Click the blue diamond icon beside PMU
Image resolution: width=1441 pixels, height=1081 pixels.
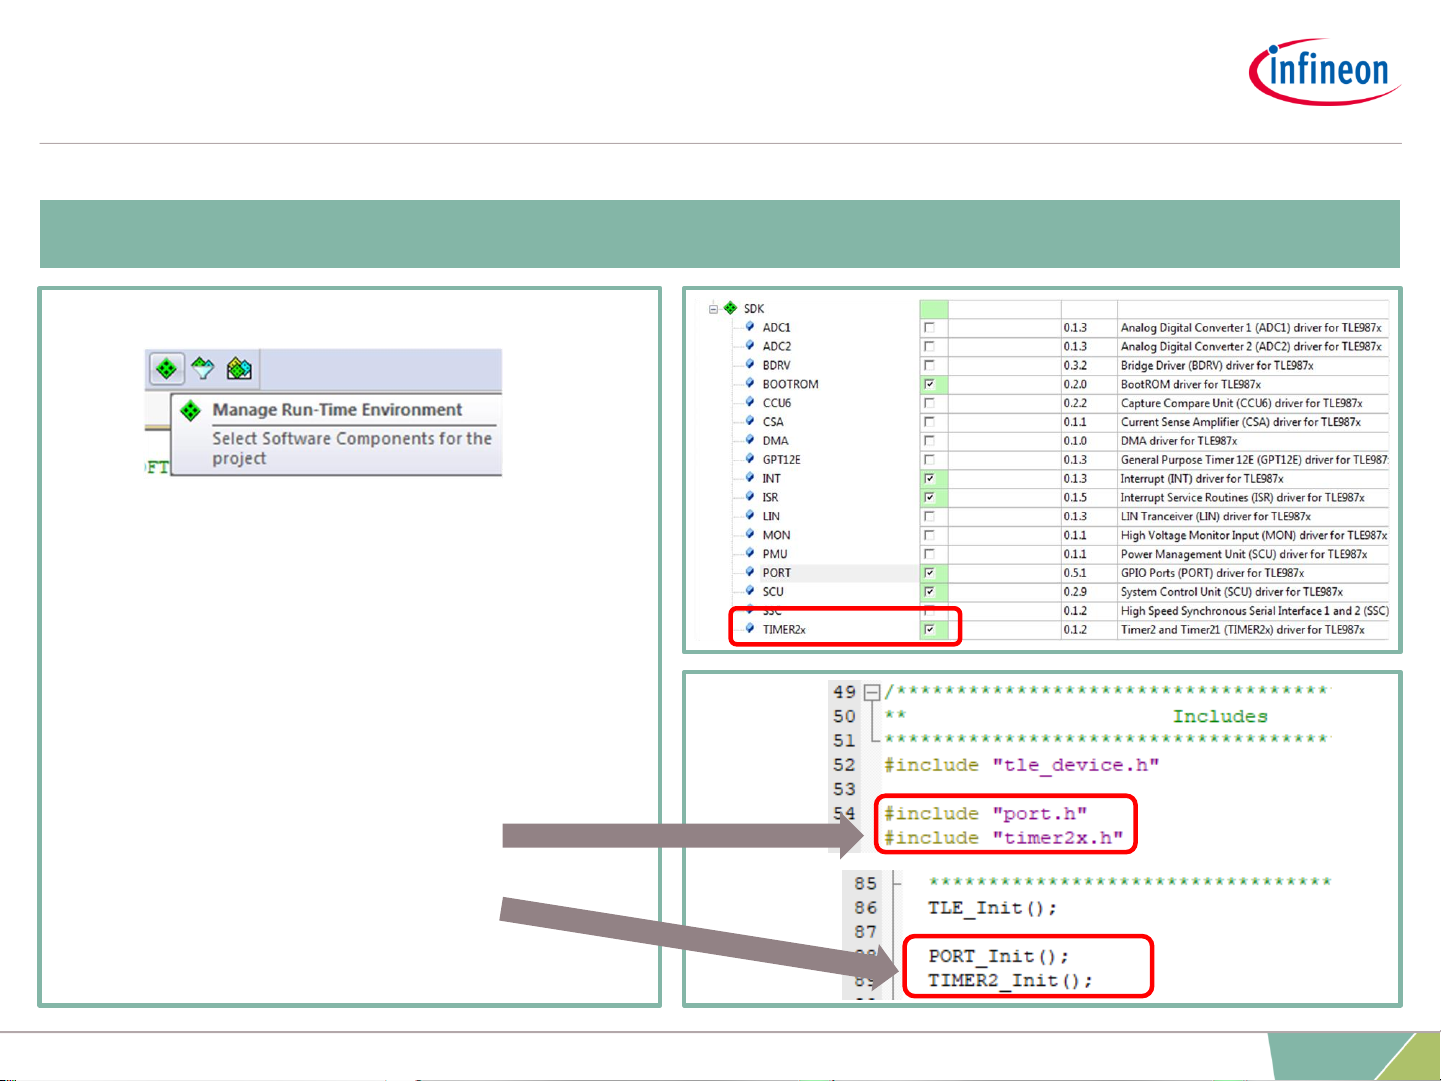[750, 554]
